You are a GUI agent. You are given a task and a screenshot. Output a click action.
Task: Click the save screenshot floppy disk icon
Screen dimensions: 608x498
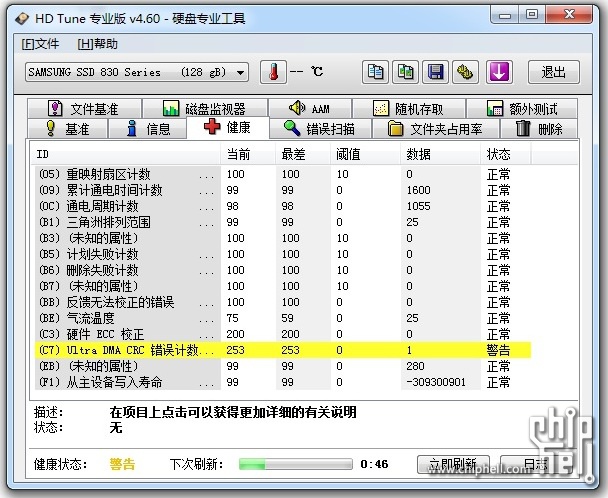pos(435,72)
